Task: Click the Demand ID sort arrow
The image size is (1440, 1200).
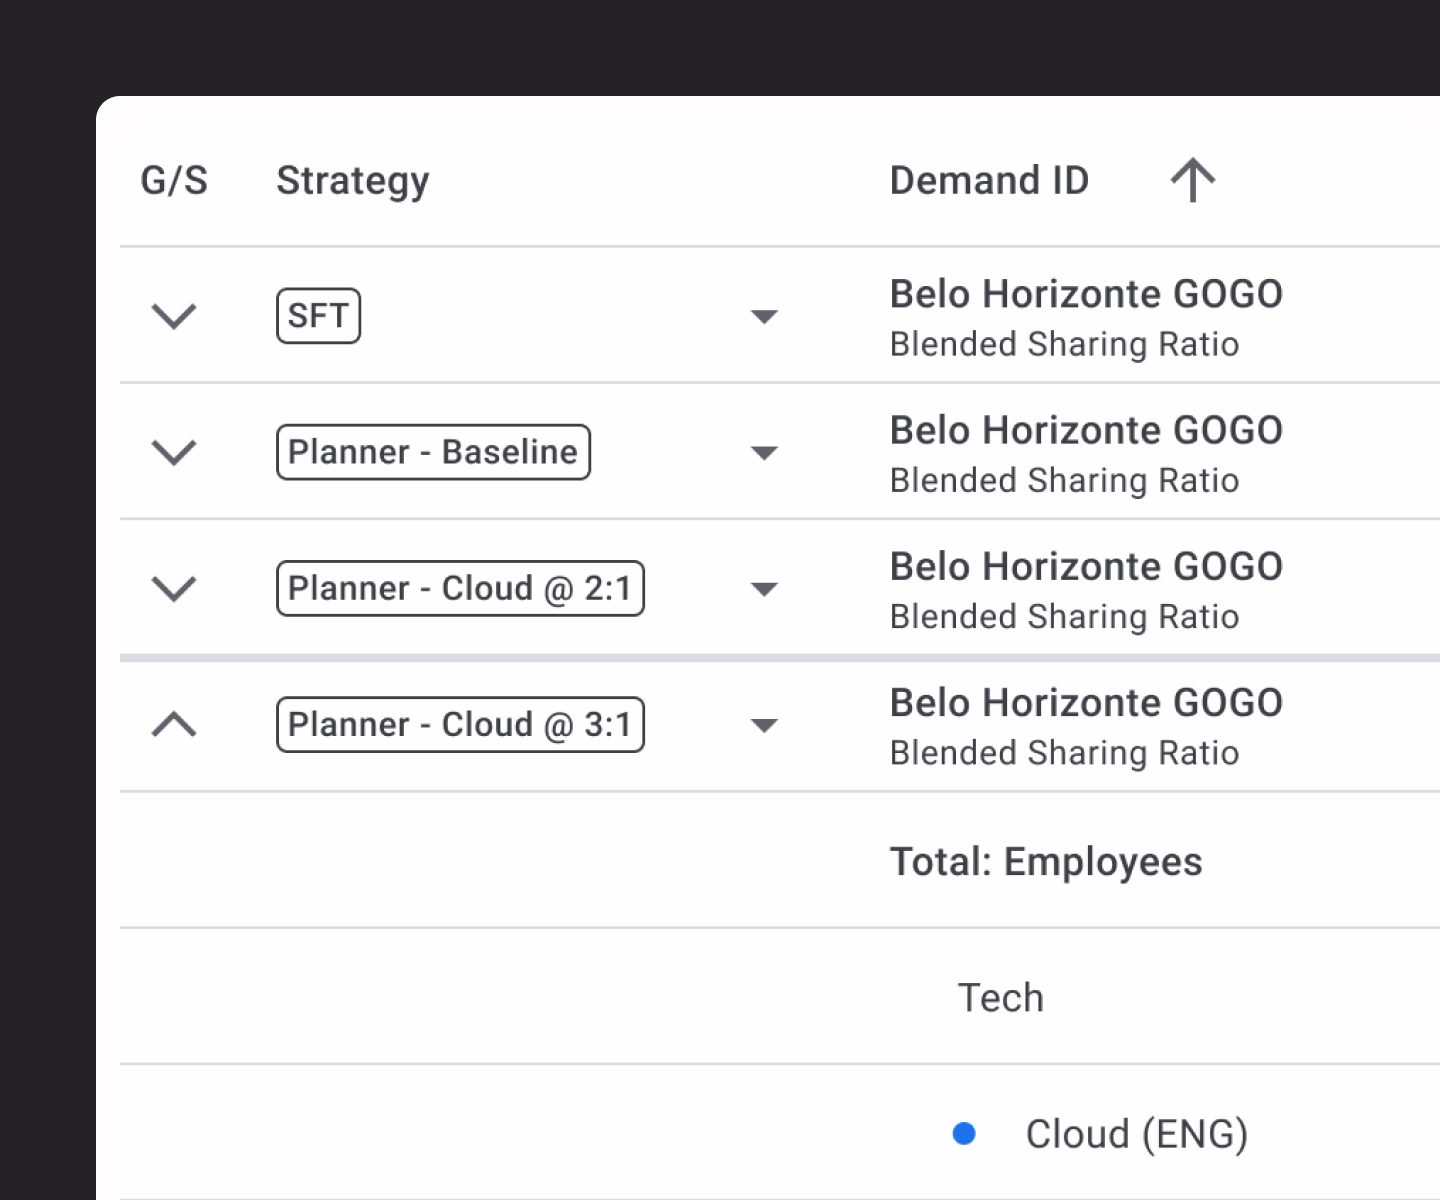Action: tap(1192, 180)
